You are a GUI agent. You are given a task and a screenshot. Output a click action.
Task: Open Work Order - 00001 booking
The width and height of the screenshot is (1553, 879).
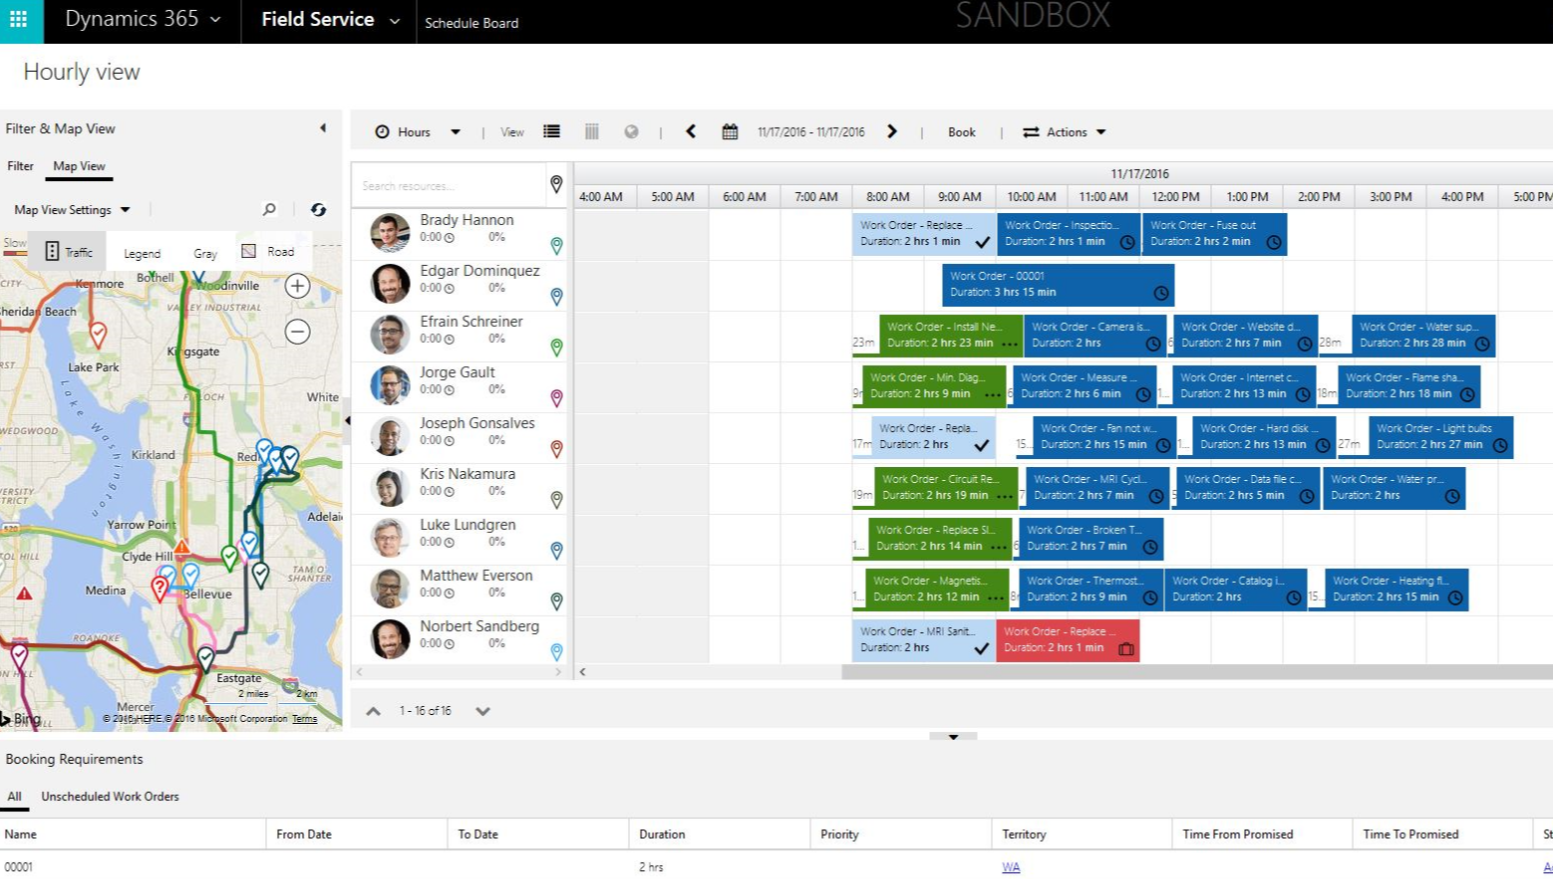pyautogui.click(x=1058, y=284)
